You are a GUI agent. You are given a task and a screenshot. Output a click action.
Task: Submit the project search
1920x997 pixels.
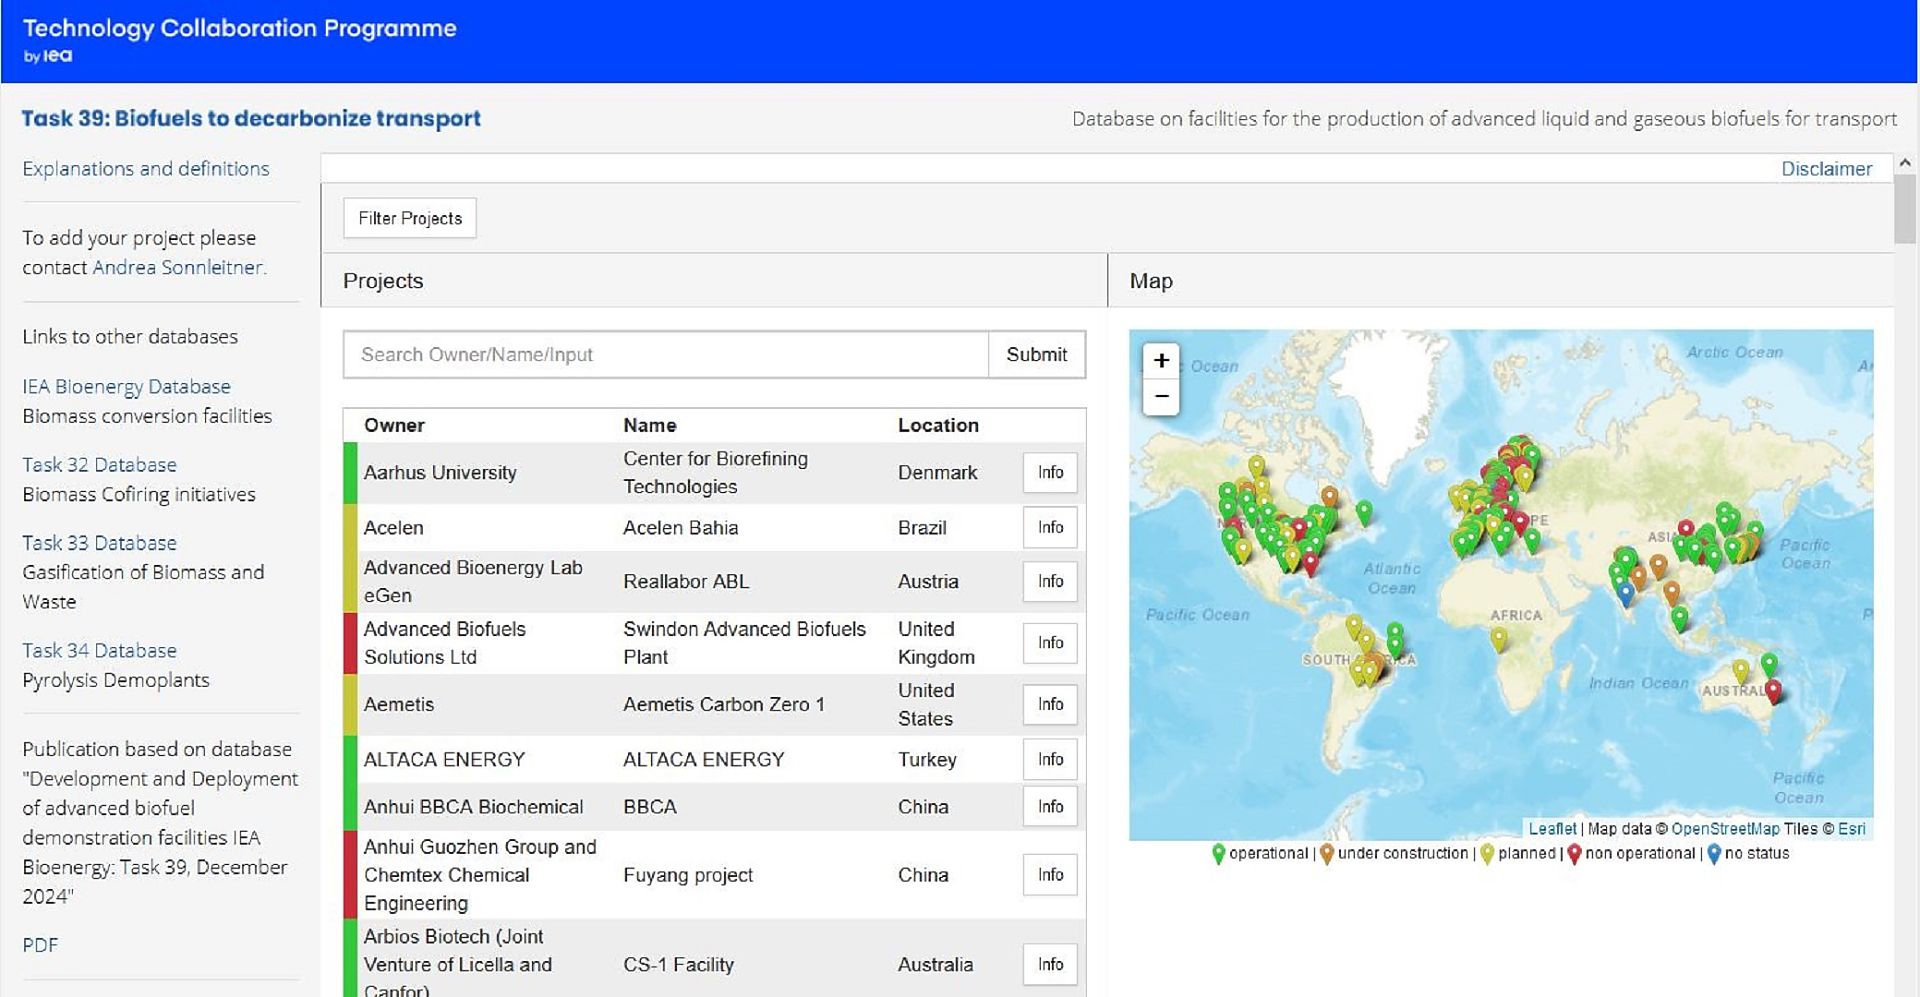click(1036, 355)
